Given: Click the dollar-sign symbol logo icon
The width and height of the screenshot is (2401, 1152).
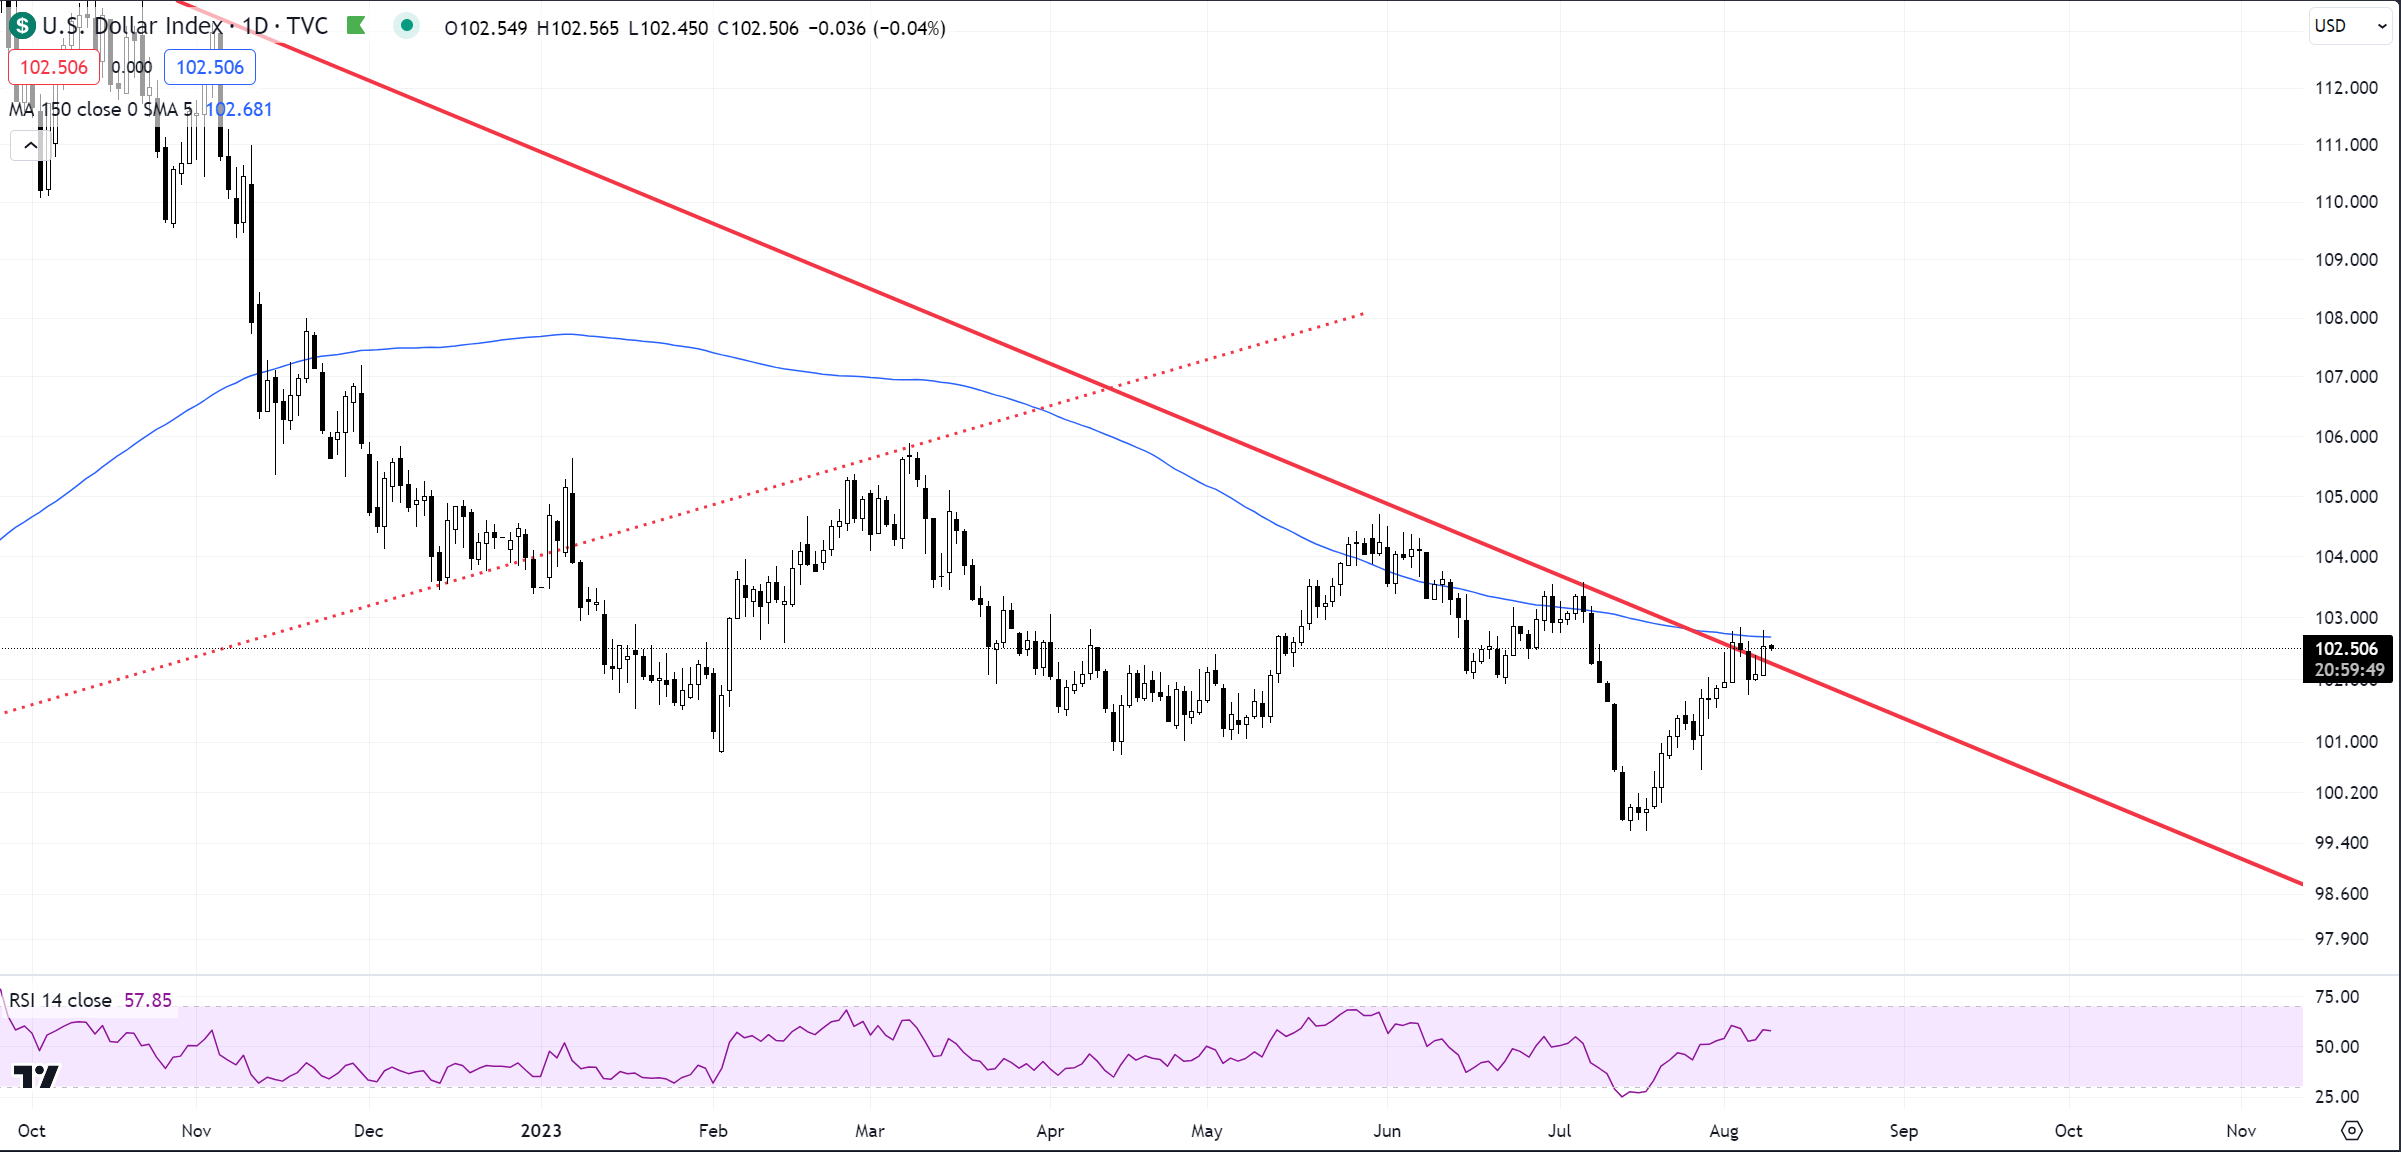Looking at the screenshot, I should (22, 27).
